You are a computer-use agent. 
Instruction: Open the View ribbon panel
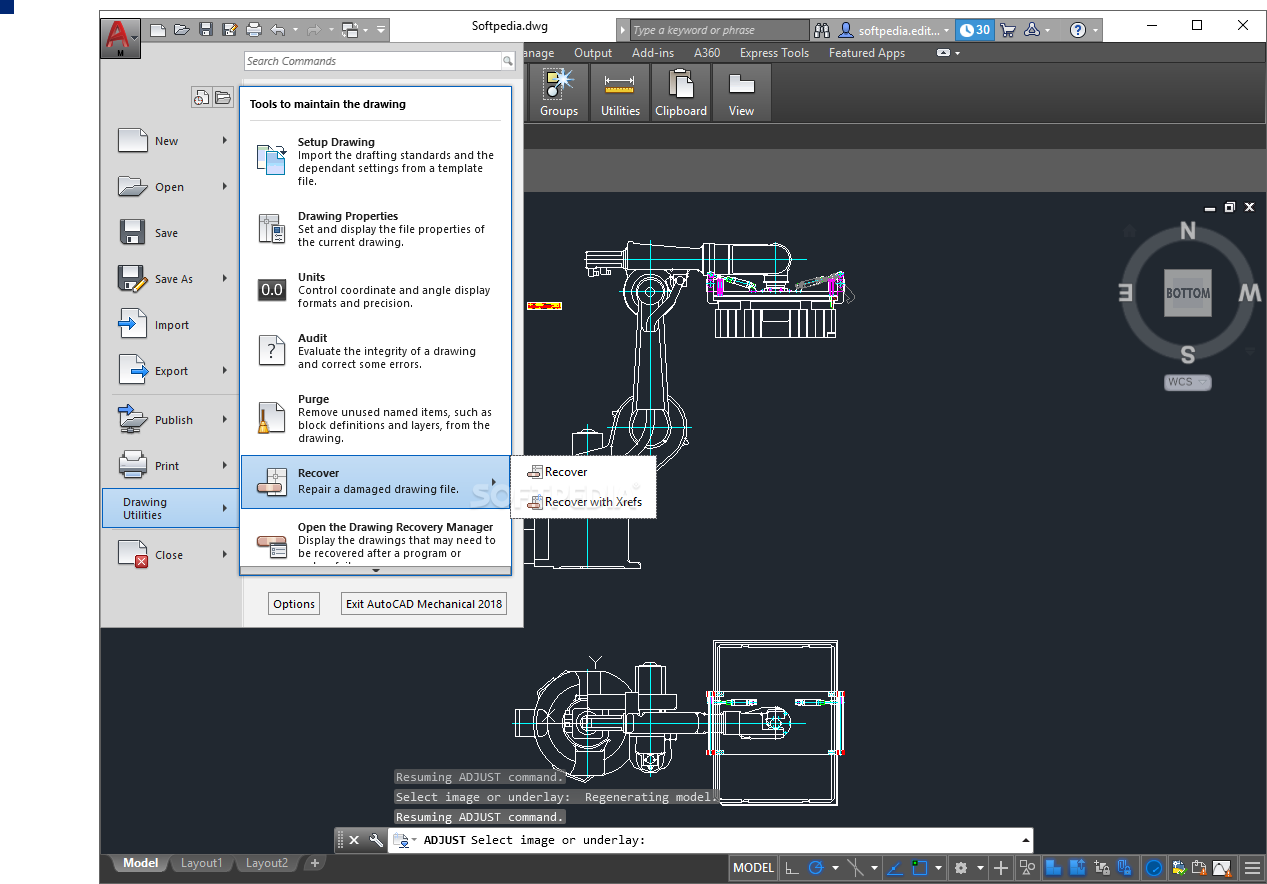741,92
